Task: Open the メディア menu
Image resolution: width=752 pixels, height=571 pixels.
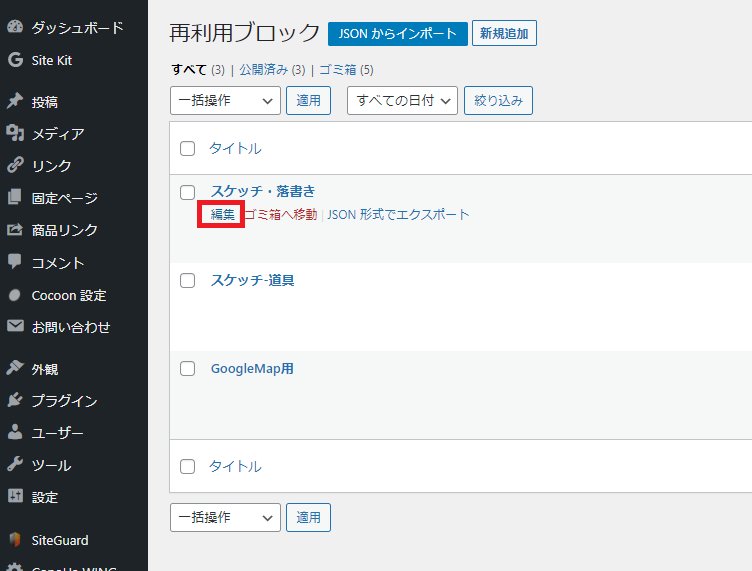Action: [58, 134]
